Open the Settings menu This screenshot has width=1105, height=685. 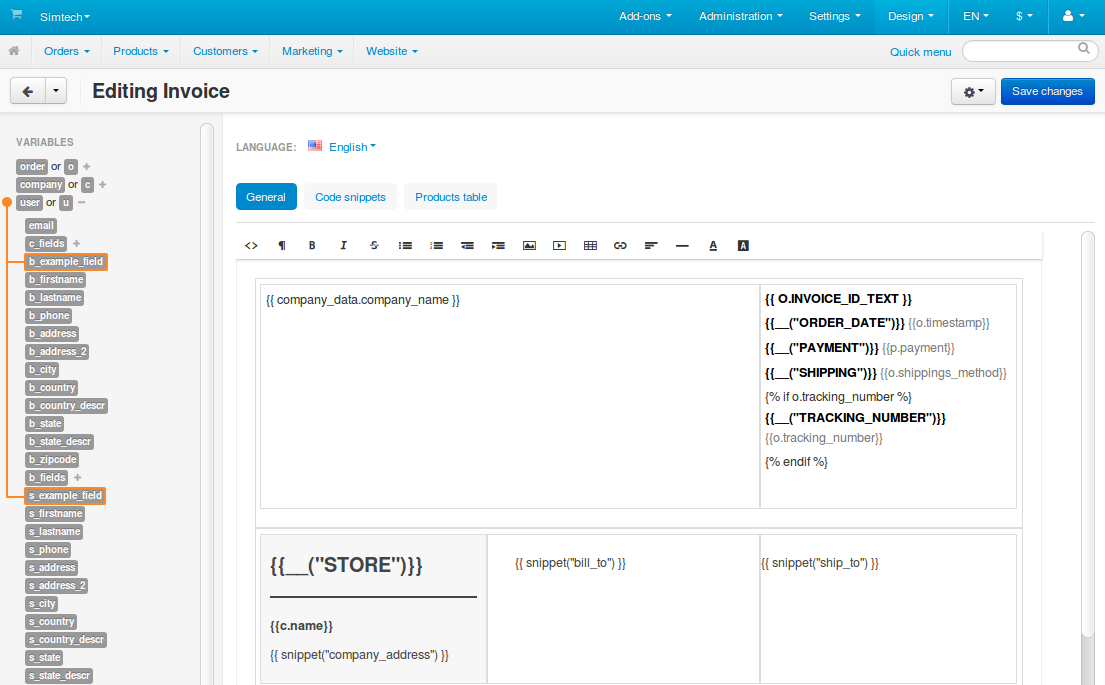click(x=835, y=16)
